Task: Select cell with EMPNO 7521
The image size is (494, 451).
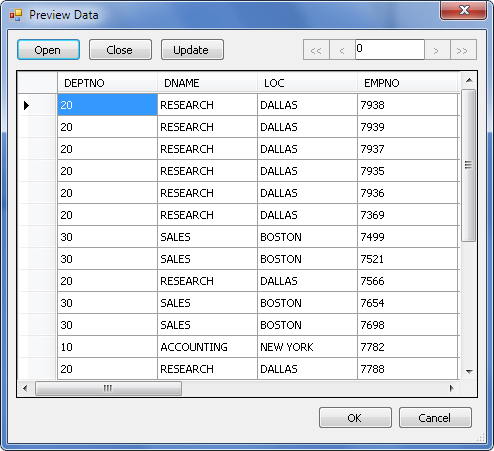Action: [407, 259]
